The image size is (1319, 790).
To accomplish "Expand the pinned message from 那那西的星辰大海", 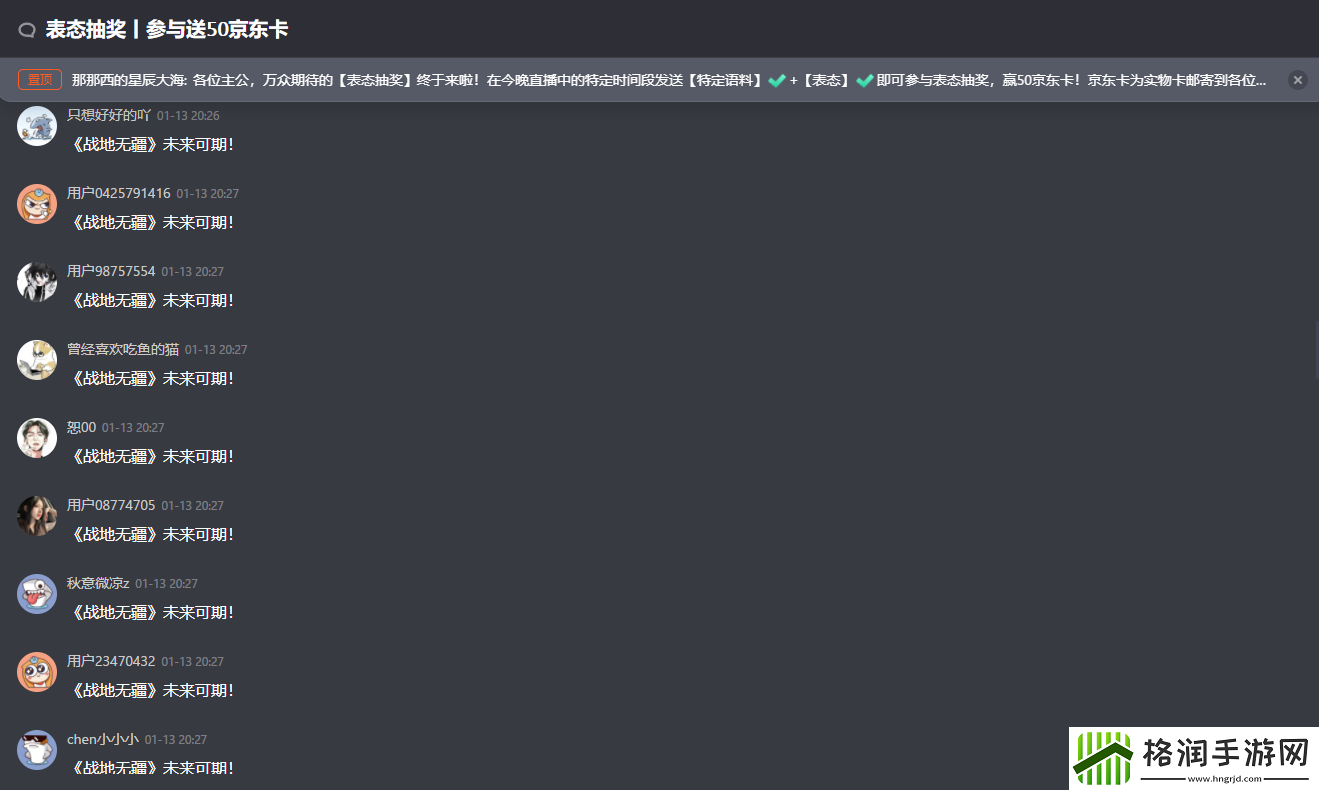I will point(668,80).
